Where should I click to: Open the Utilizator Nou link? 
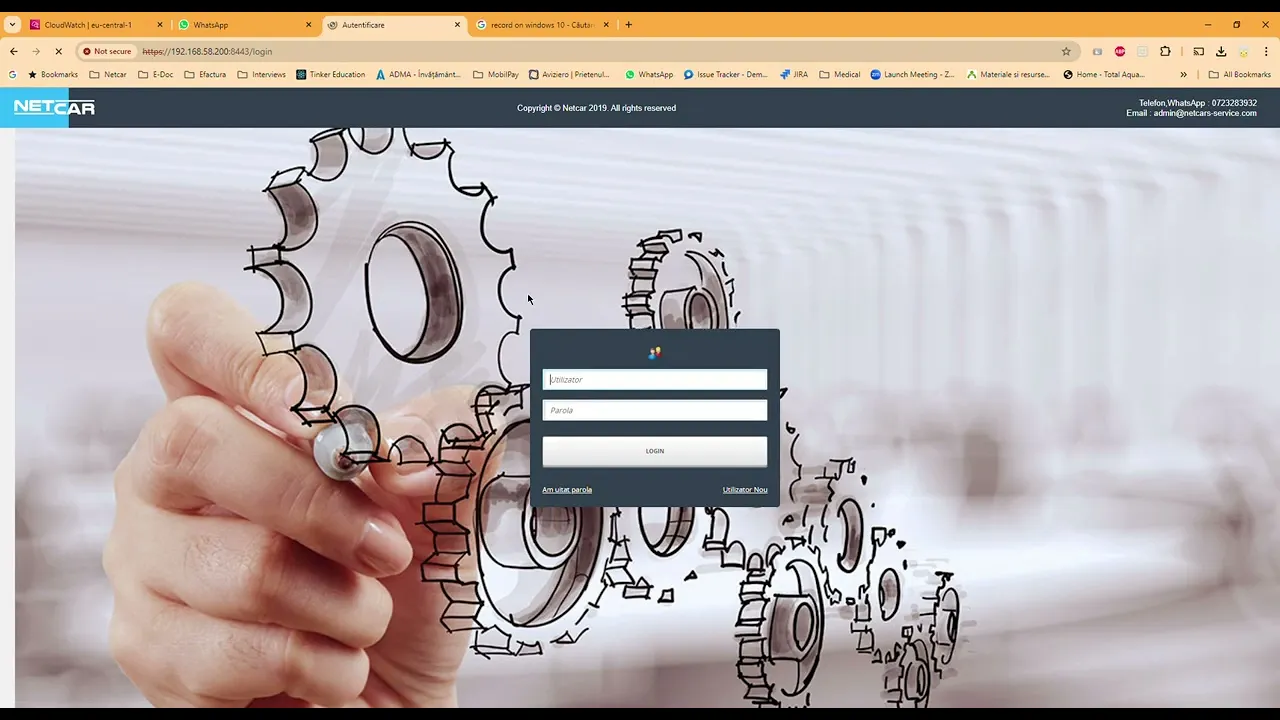[745, 490]
